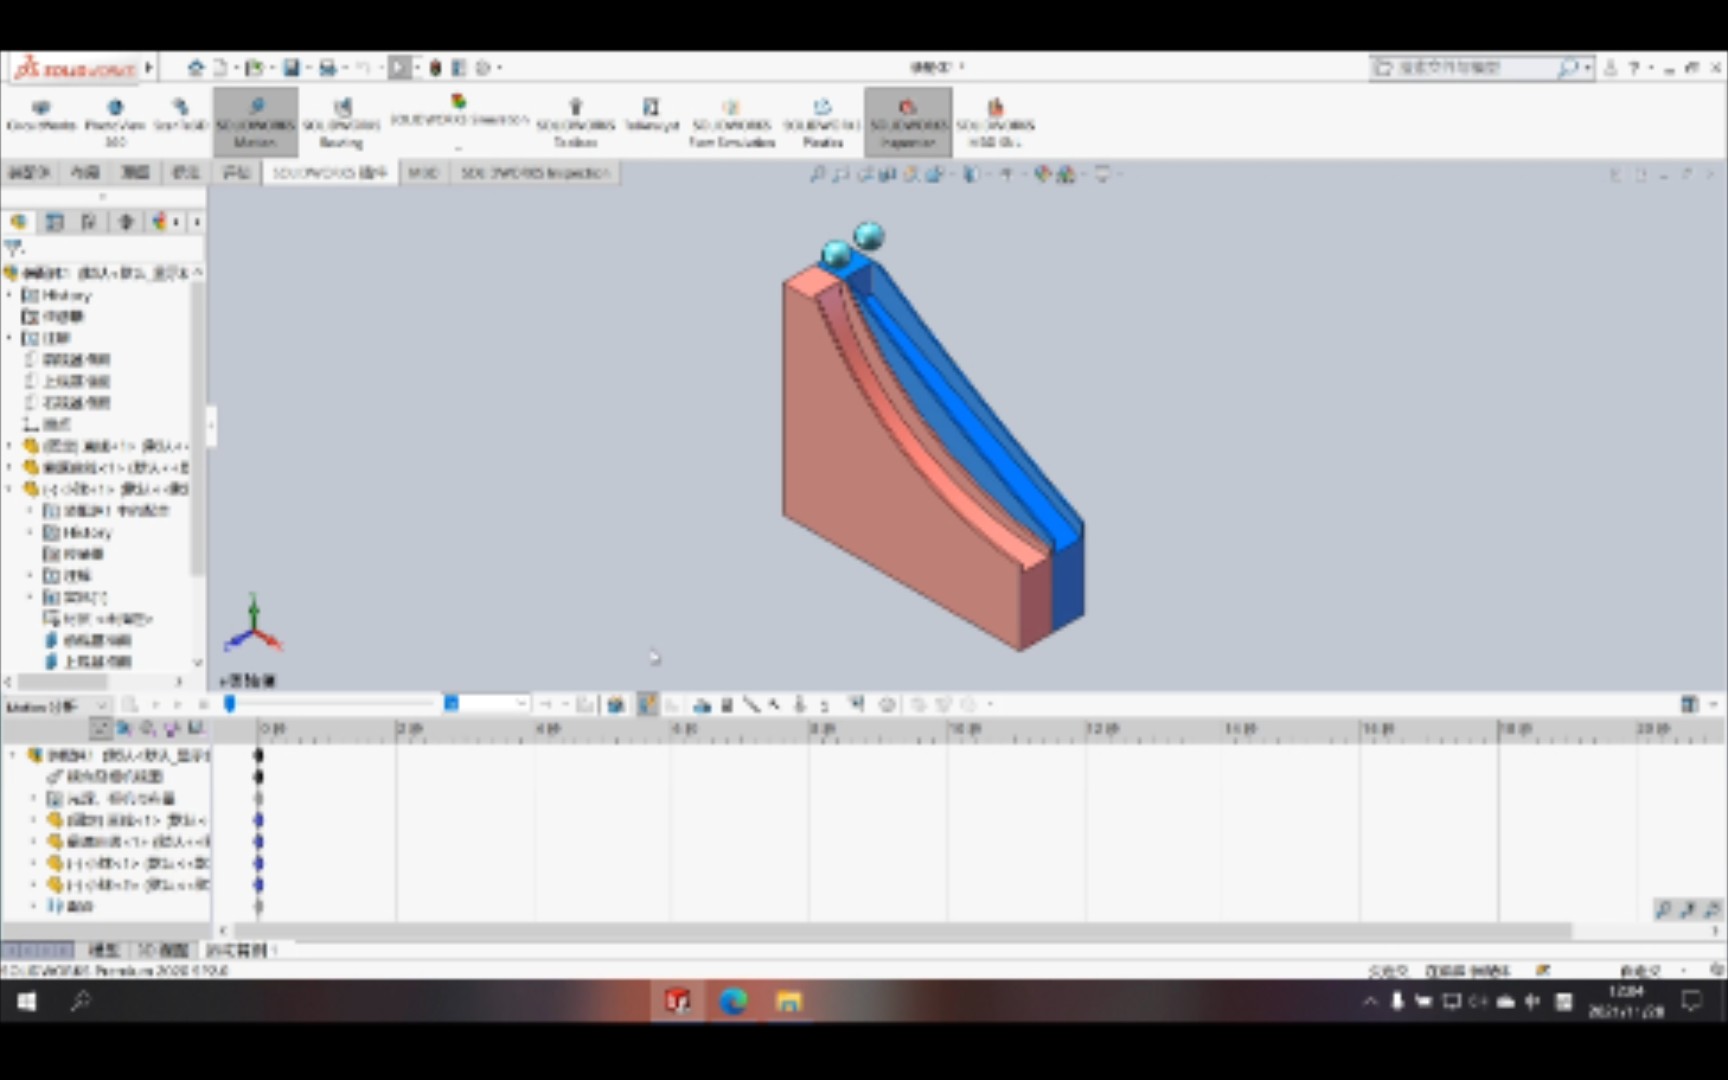Image resolution: width=1728 pixels, height=1080 pixels.
Task: Open Windows search from the taskbar
Action: point(80,1001)
